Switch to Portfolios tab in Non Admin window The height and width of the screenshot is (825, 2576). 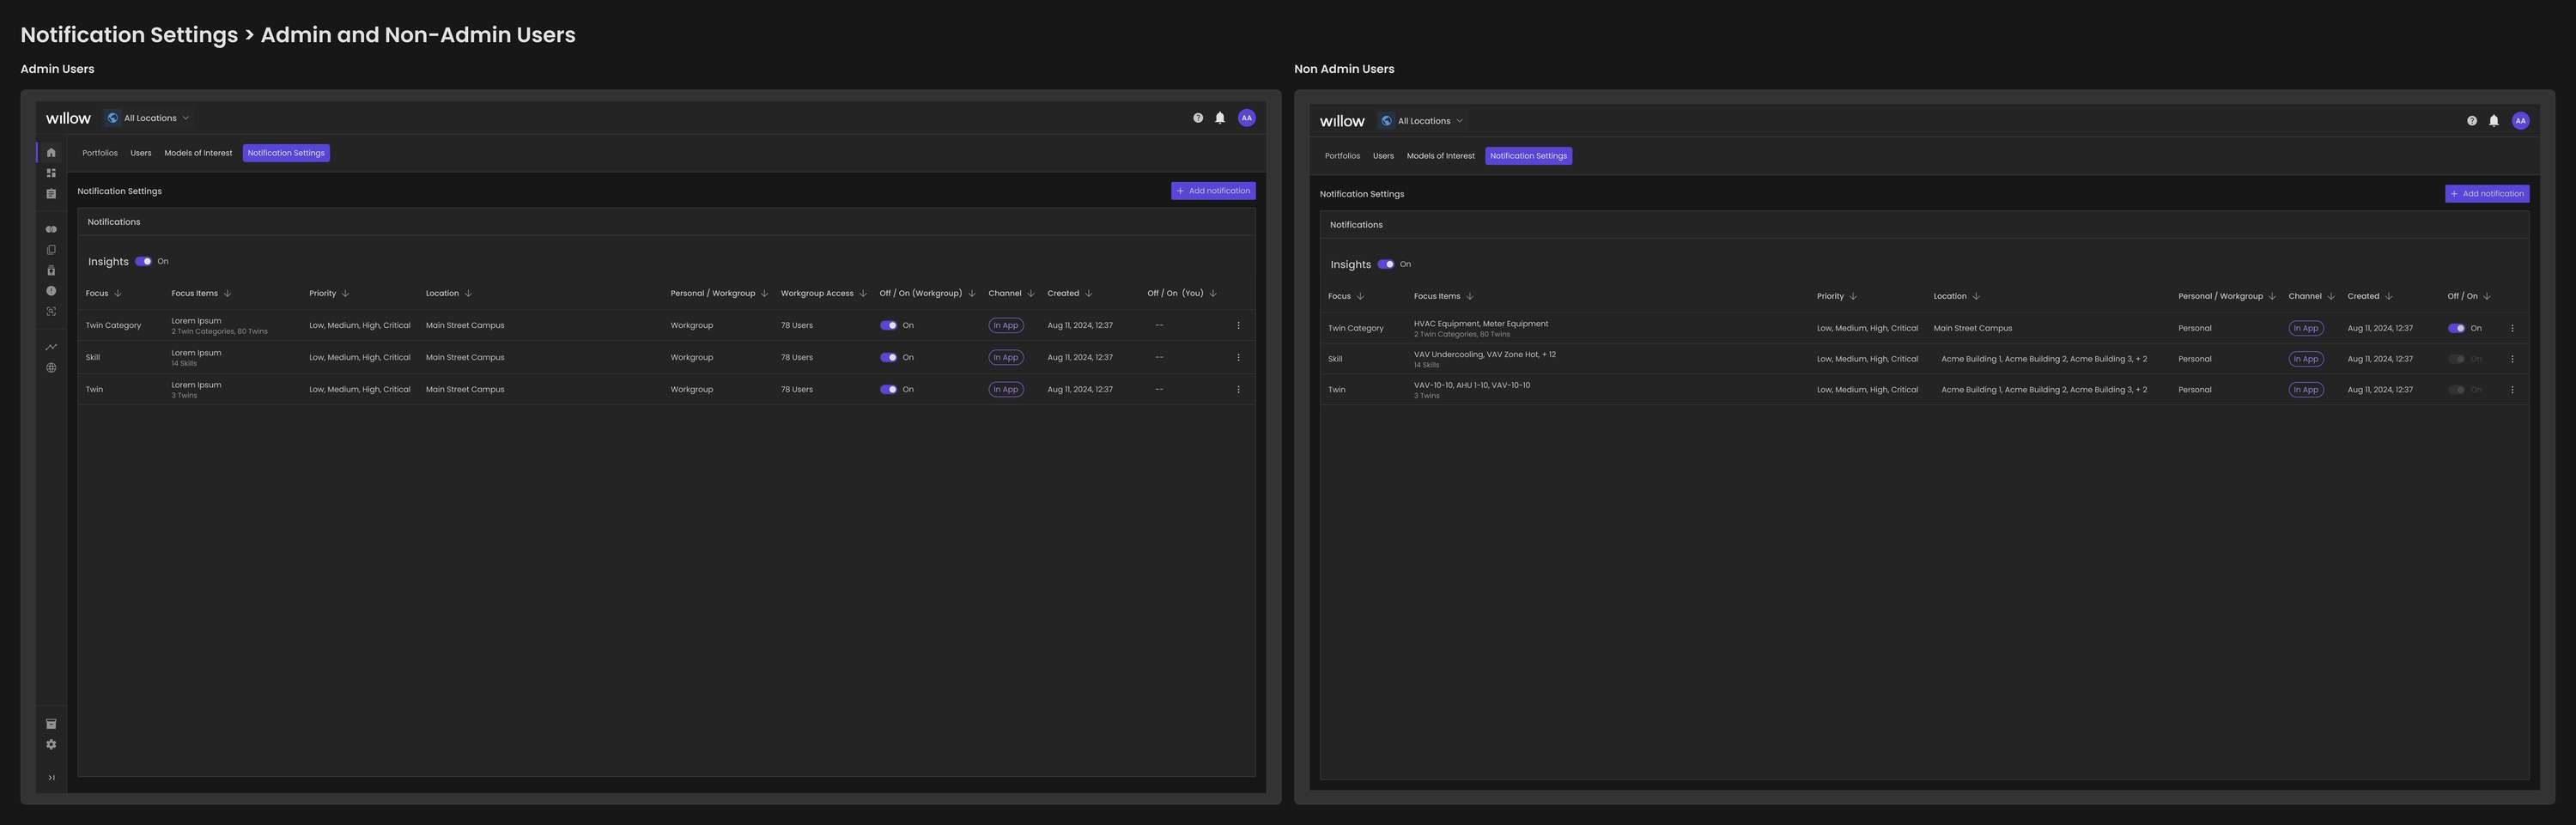pyautogui.click(x=1342, y=156)
